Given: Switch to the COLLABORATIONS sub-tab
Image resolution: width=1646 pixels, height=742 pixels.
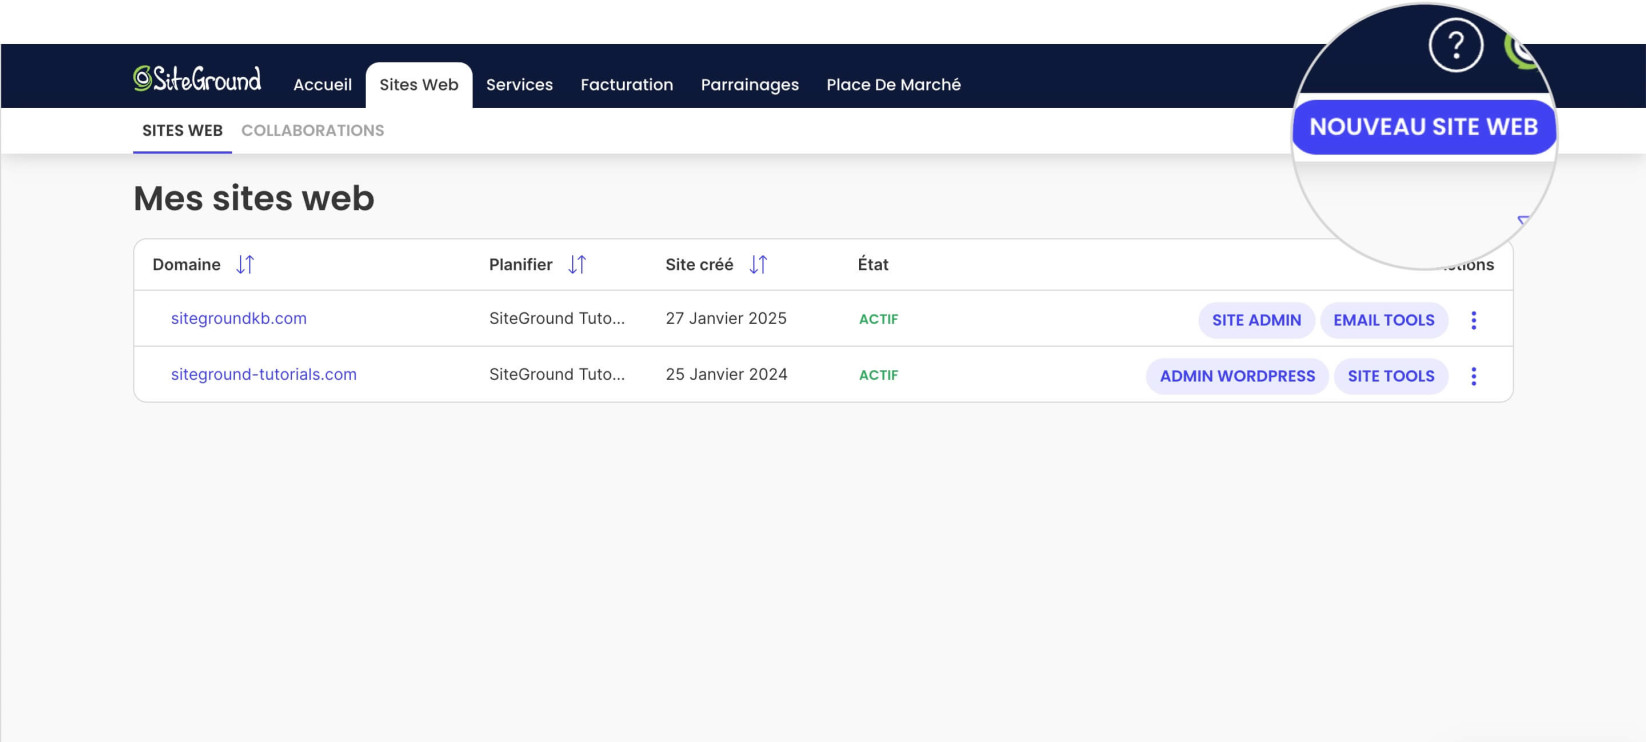Looking at the screenshot, I should tap(313, 131).
